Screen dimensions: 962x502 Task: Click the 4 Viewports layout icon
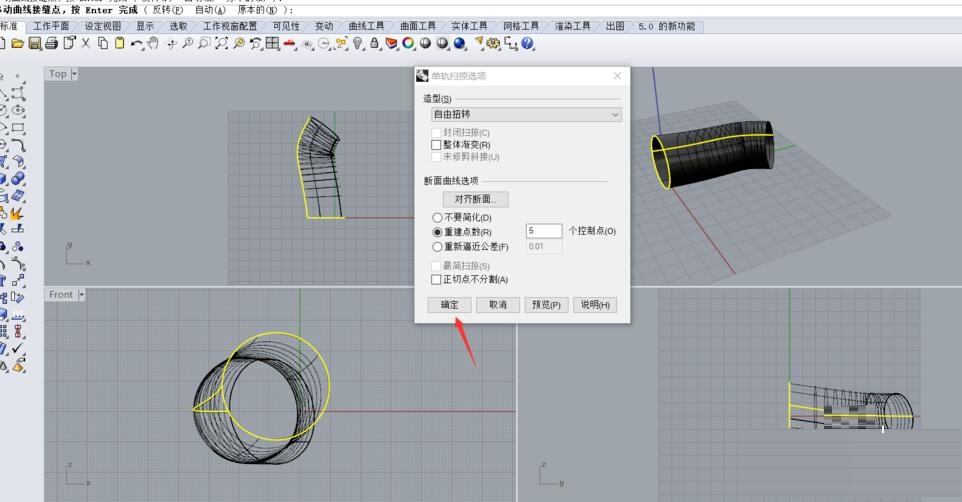click(x=272, y=44)
